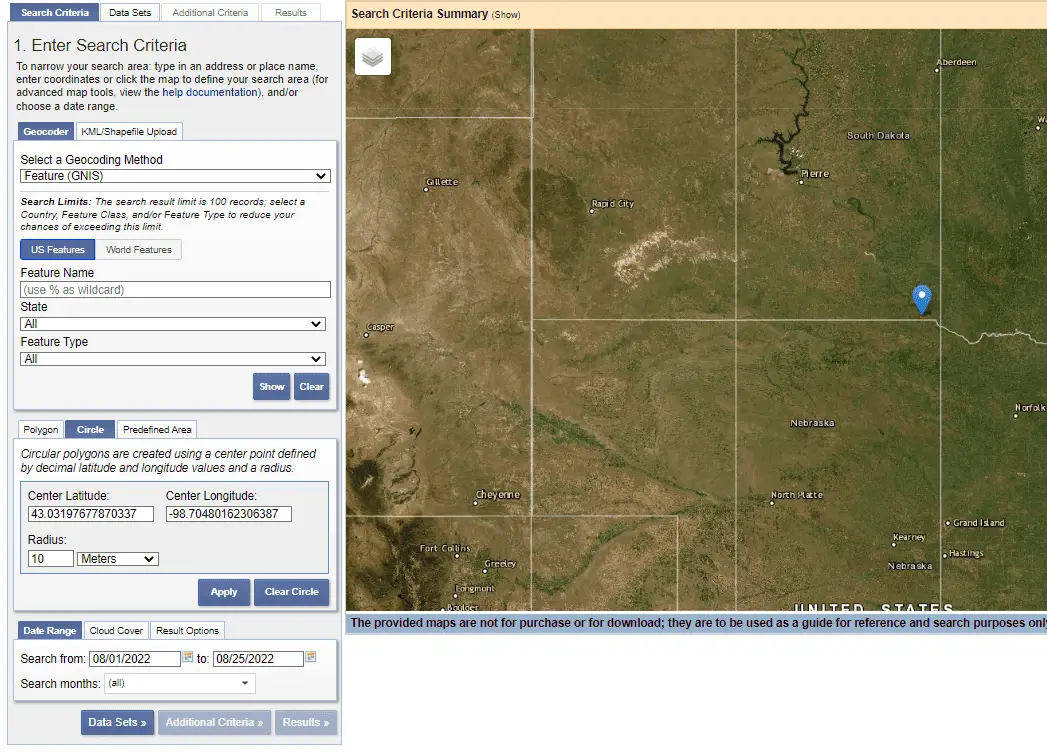Expand the Select a Geocoding Method dropdown
1047x752 pixels.
(174, 176)
